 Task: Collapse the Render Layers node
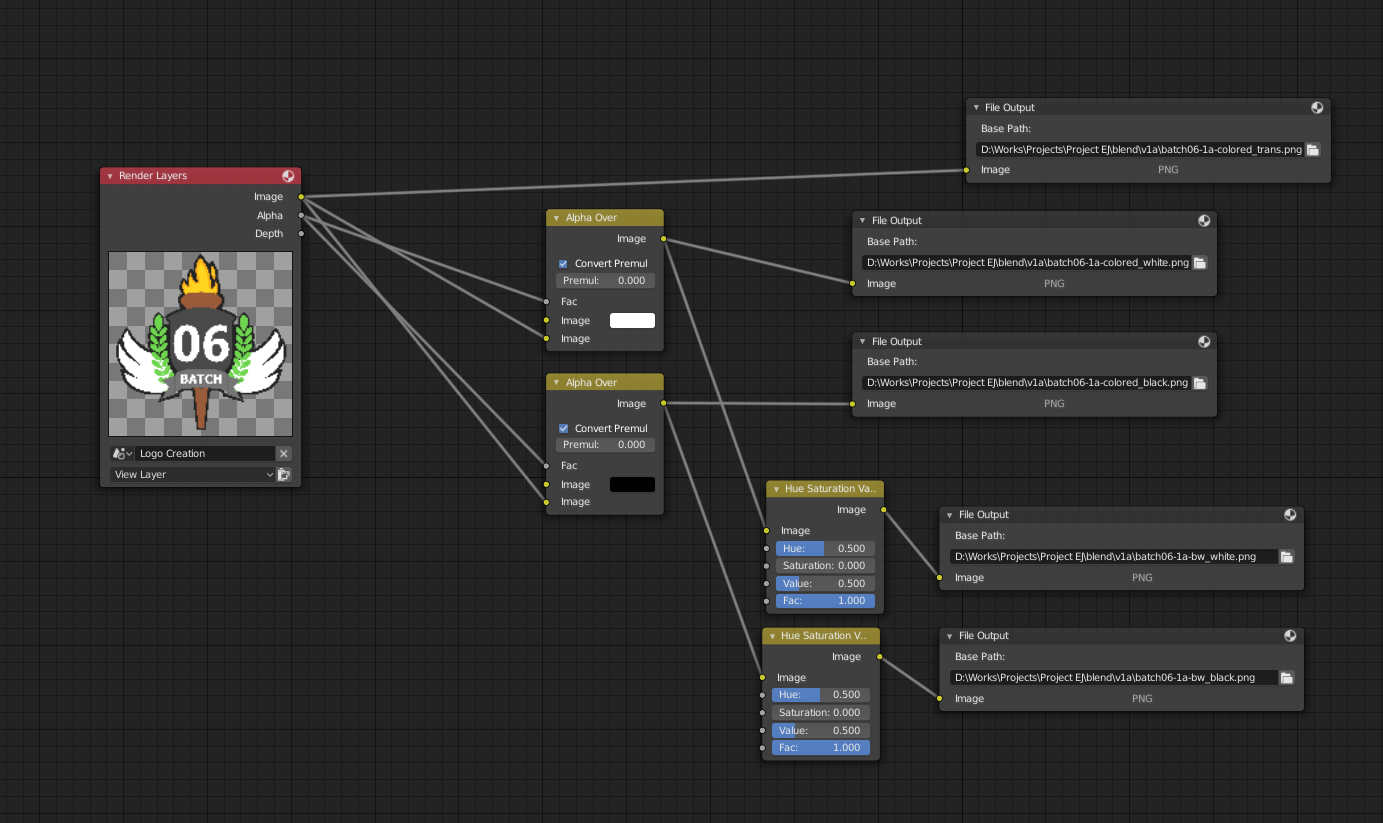[x=110, y=176]
